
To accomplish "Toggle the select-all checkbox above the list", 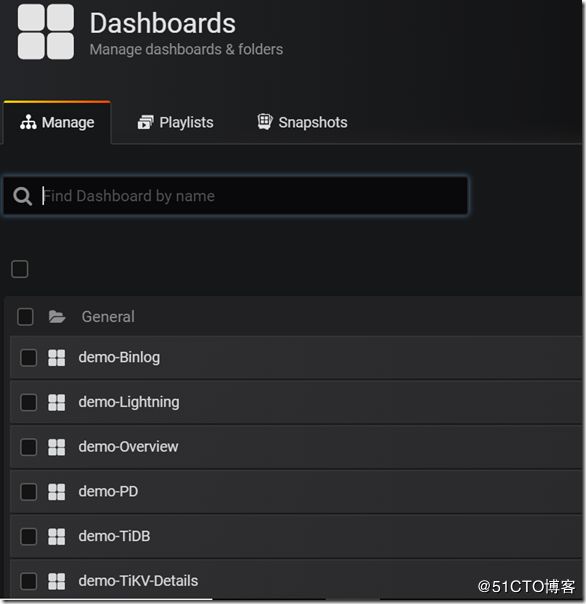I will click(20, 269).
